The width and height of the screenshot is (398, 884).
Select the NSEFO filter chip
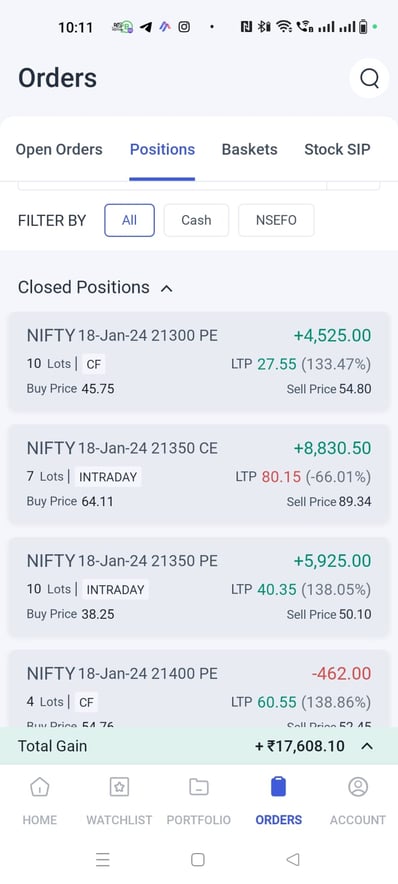click(276, 220)
